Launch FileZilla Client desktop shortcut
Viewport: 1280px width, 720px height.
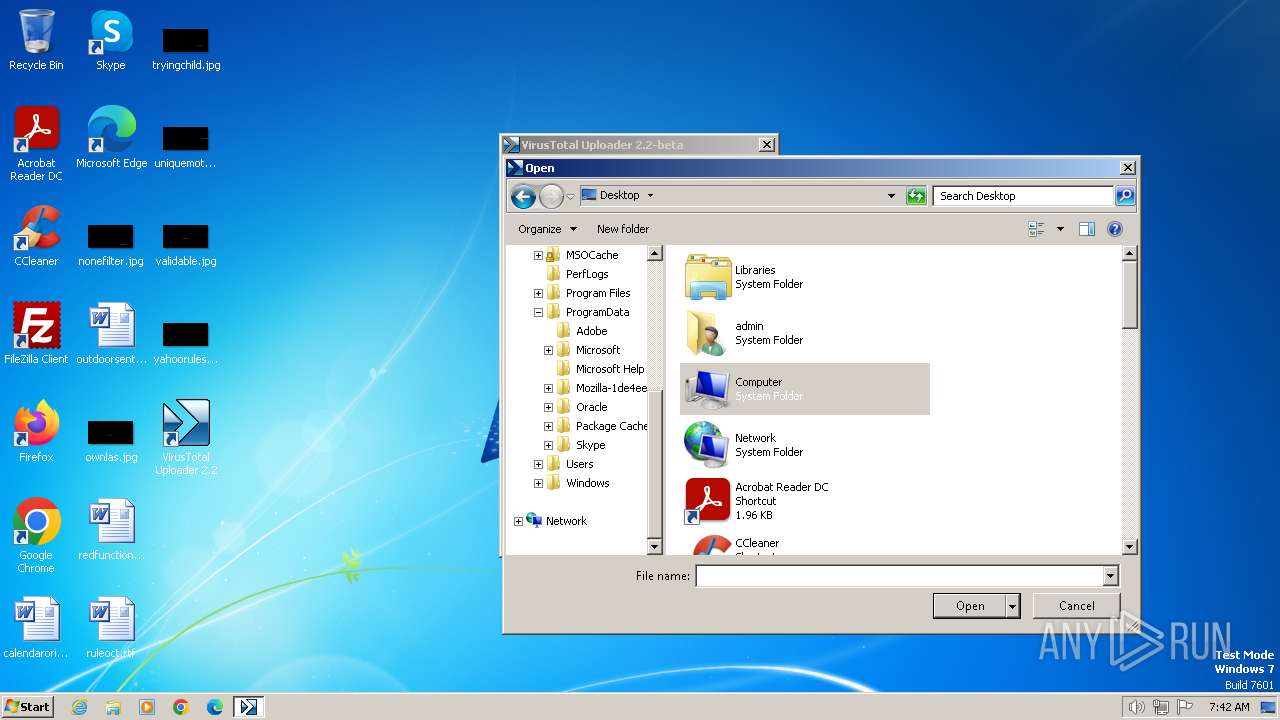pos(36,334)
